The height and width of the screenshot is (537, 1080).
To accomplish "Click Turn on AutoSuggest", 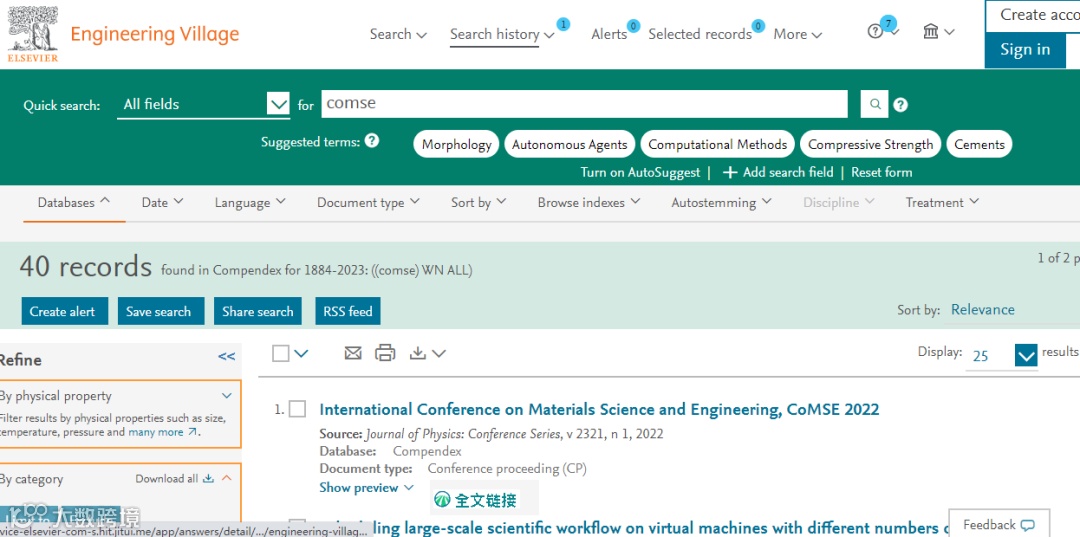I will tap(640, 172).
